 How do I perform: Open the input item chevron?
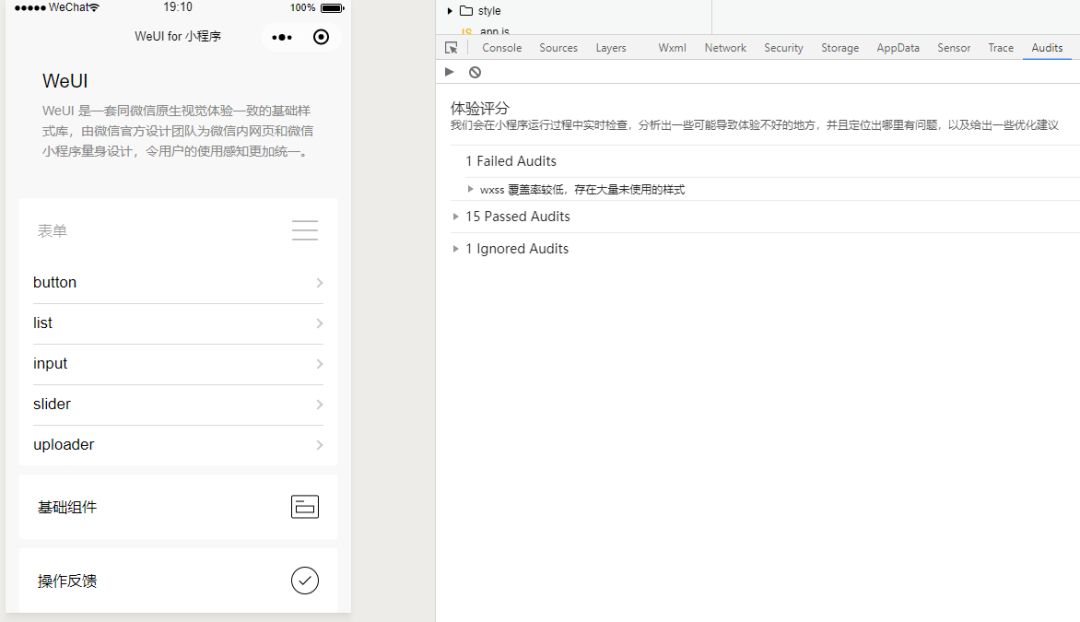click(320, 364)
